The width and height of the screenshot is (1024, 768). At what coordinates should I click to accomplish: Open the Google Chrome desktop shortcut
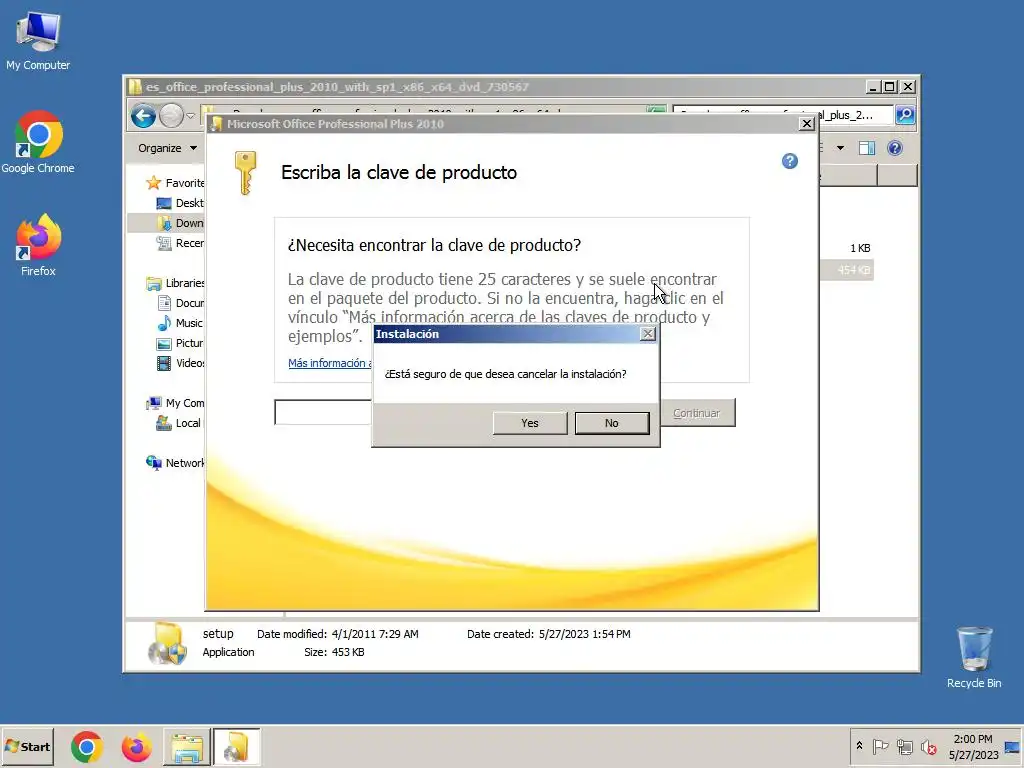pyautogui.click(x=38, y=142)
